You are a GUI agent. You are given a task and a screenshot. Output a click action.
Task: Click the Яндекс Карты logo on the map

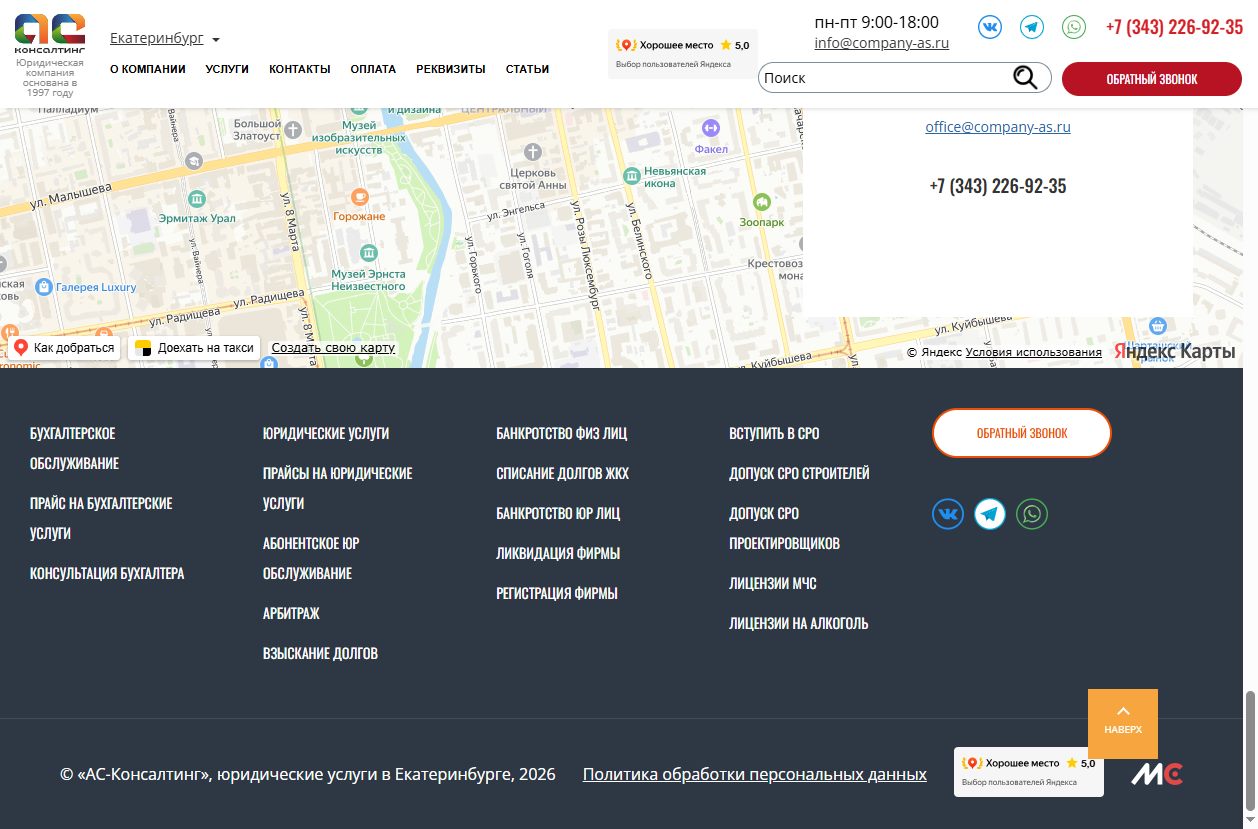[x=1175, y=352]
